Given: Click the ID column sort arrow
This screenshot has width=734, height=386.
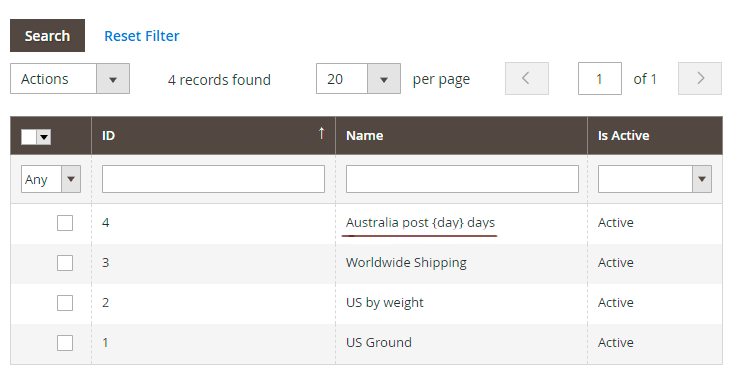Looking at the screenshot, I should point(322,133).
